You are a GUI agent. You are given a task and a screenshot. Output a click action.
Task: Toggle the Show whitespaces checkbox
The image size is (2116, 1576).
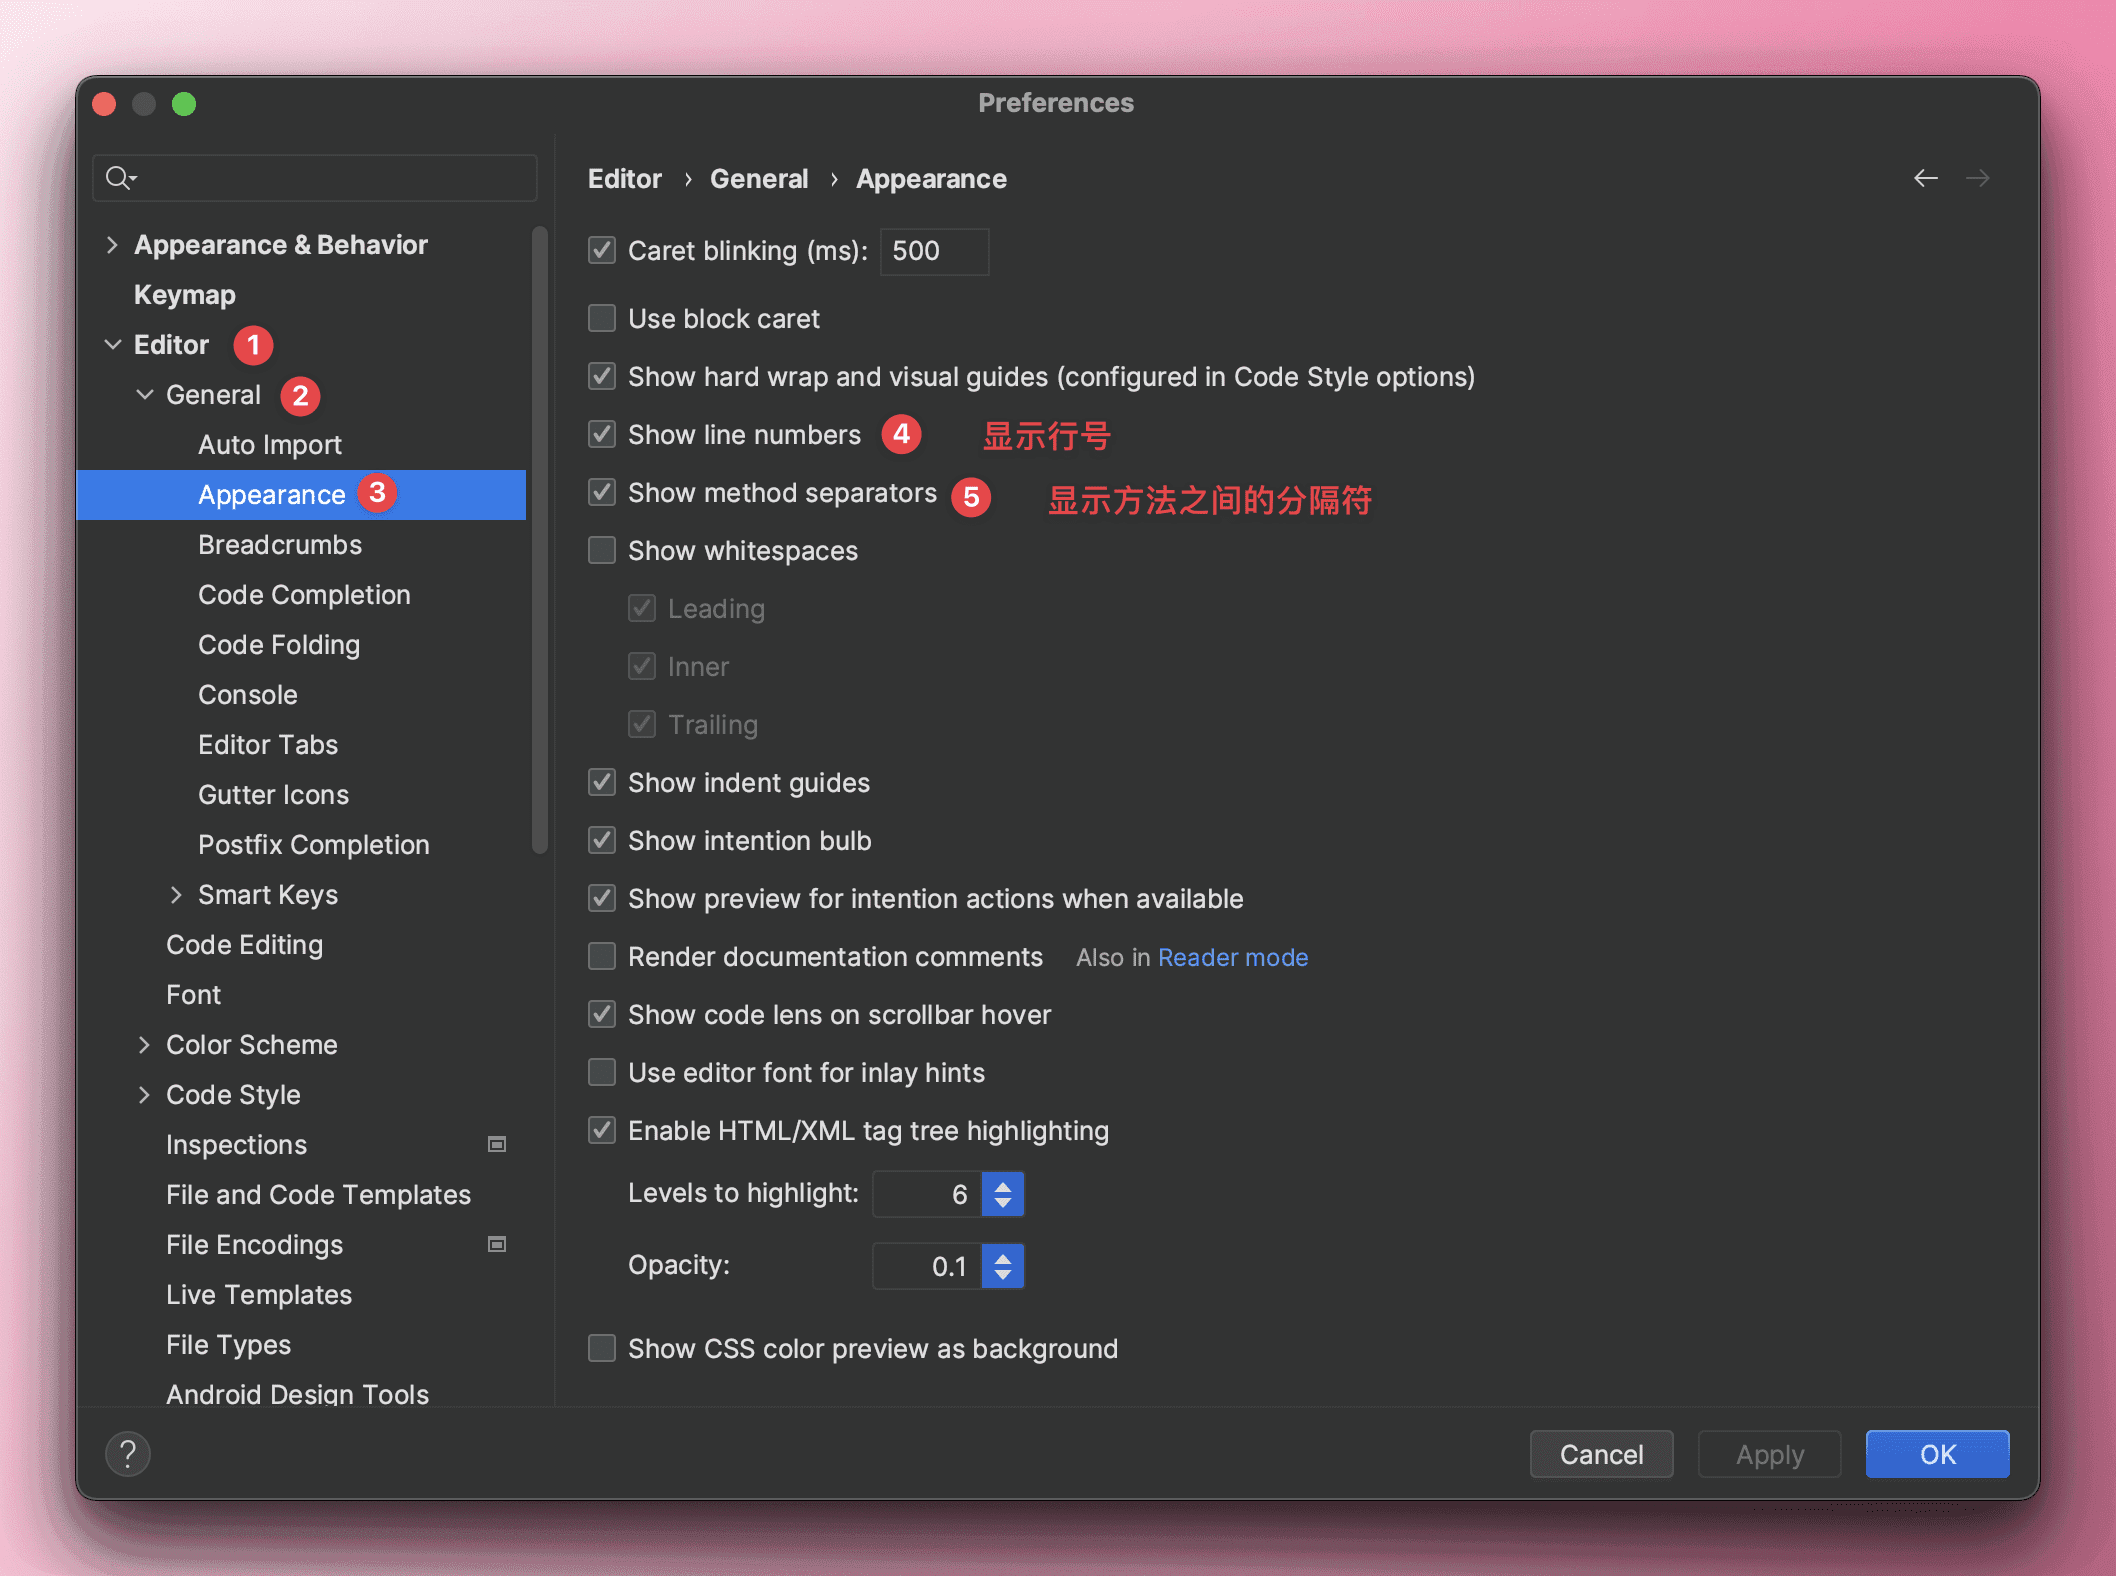coord(602,550)
